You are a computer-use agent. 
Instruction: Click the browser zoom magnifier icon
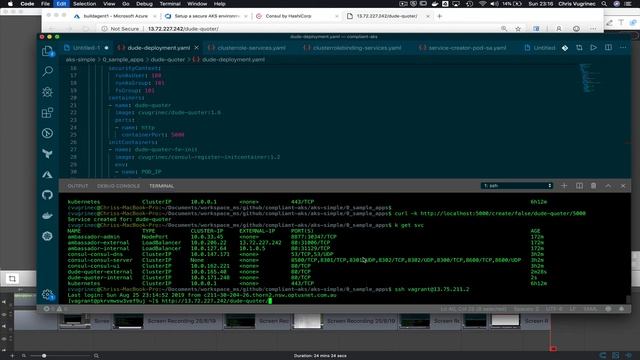point(504,29)
